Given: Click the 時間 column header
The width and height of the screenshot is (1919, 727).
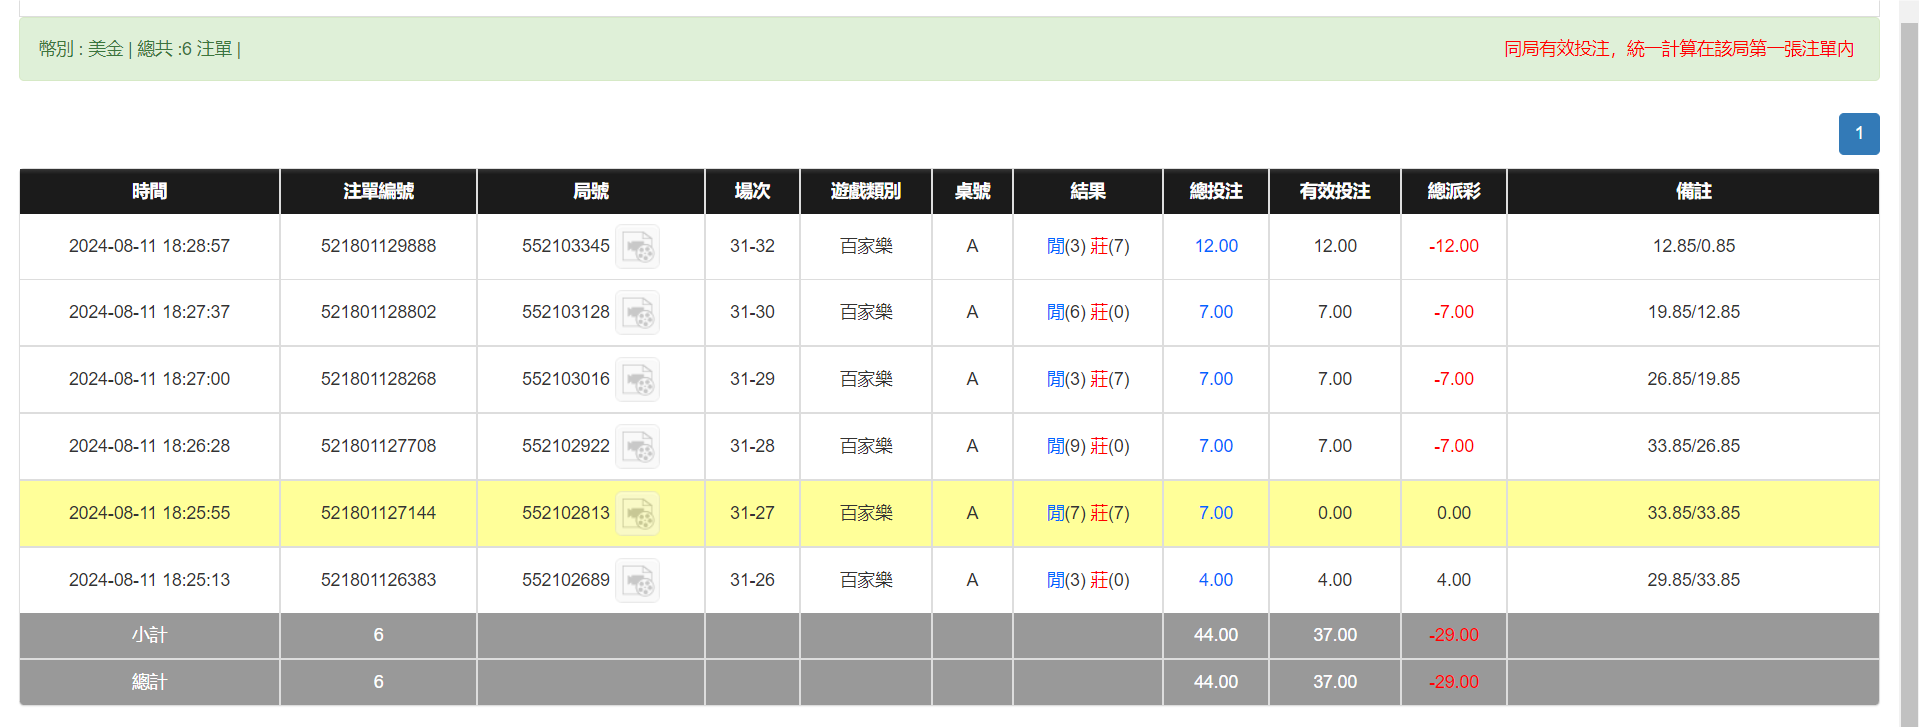Looking at the screenshot, I should [x=148, y=191].
